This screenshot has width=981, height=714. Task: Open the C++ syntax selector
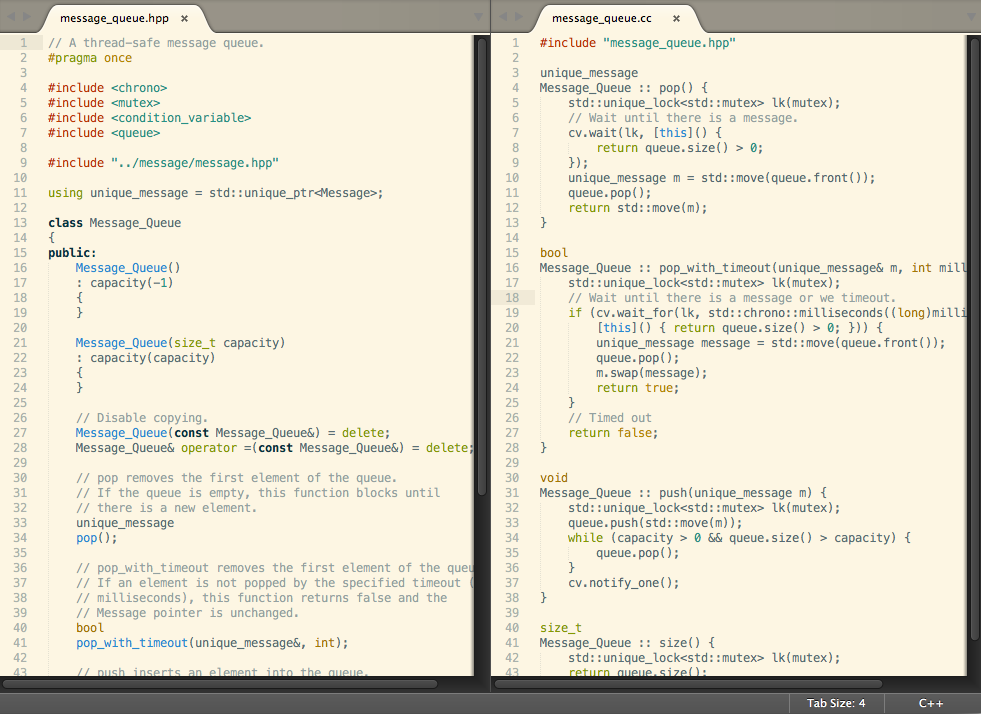tap(930, 703)
